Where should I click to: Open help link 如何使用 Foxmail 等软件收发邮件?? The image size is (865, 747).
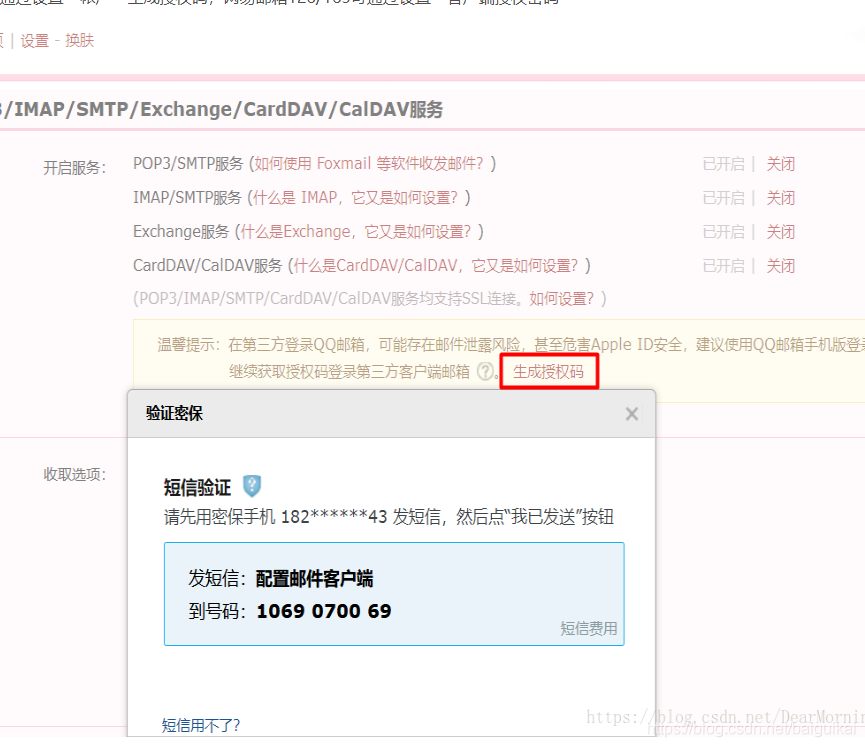coord(369,164)
